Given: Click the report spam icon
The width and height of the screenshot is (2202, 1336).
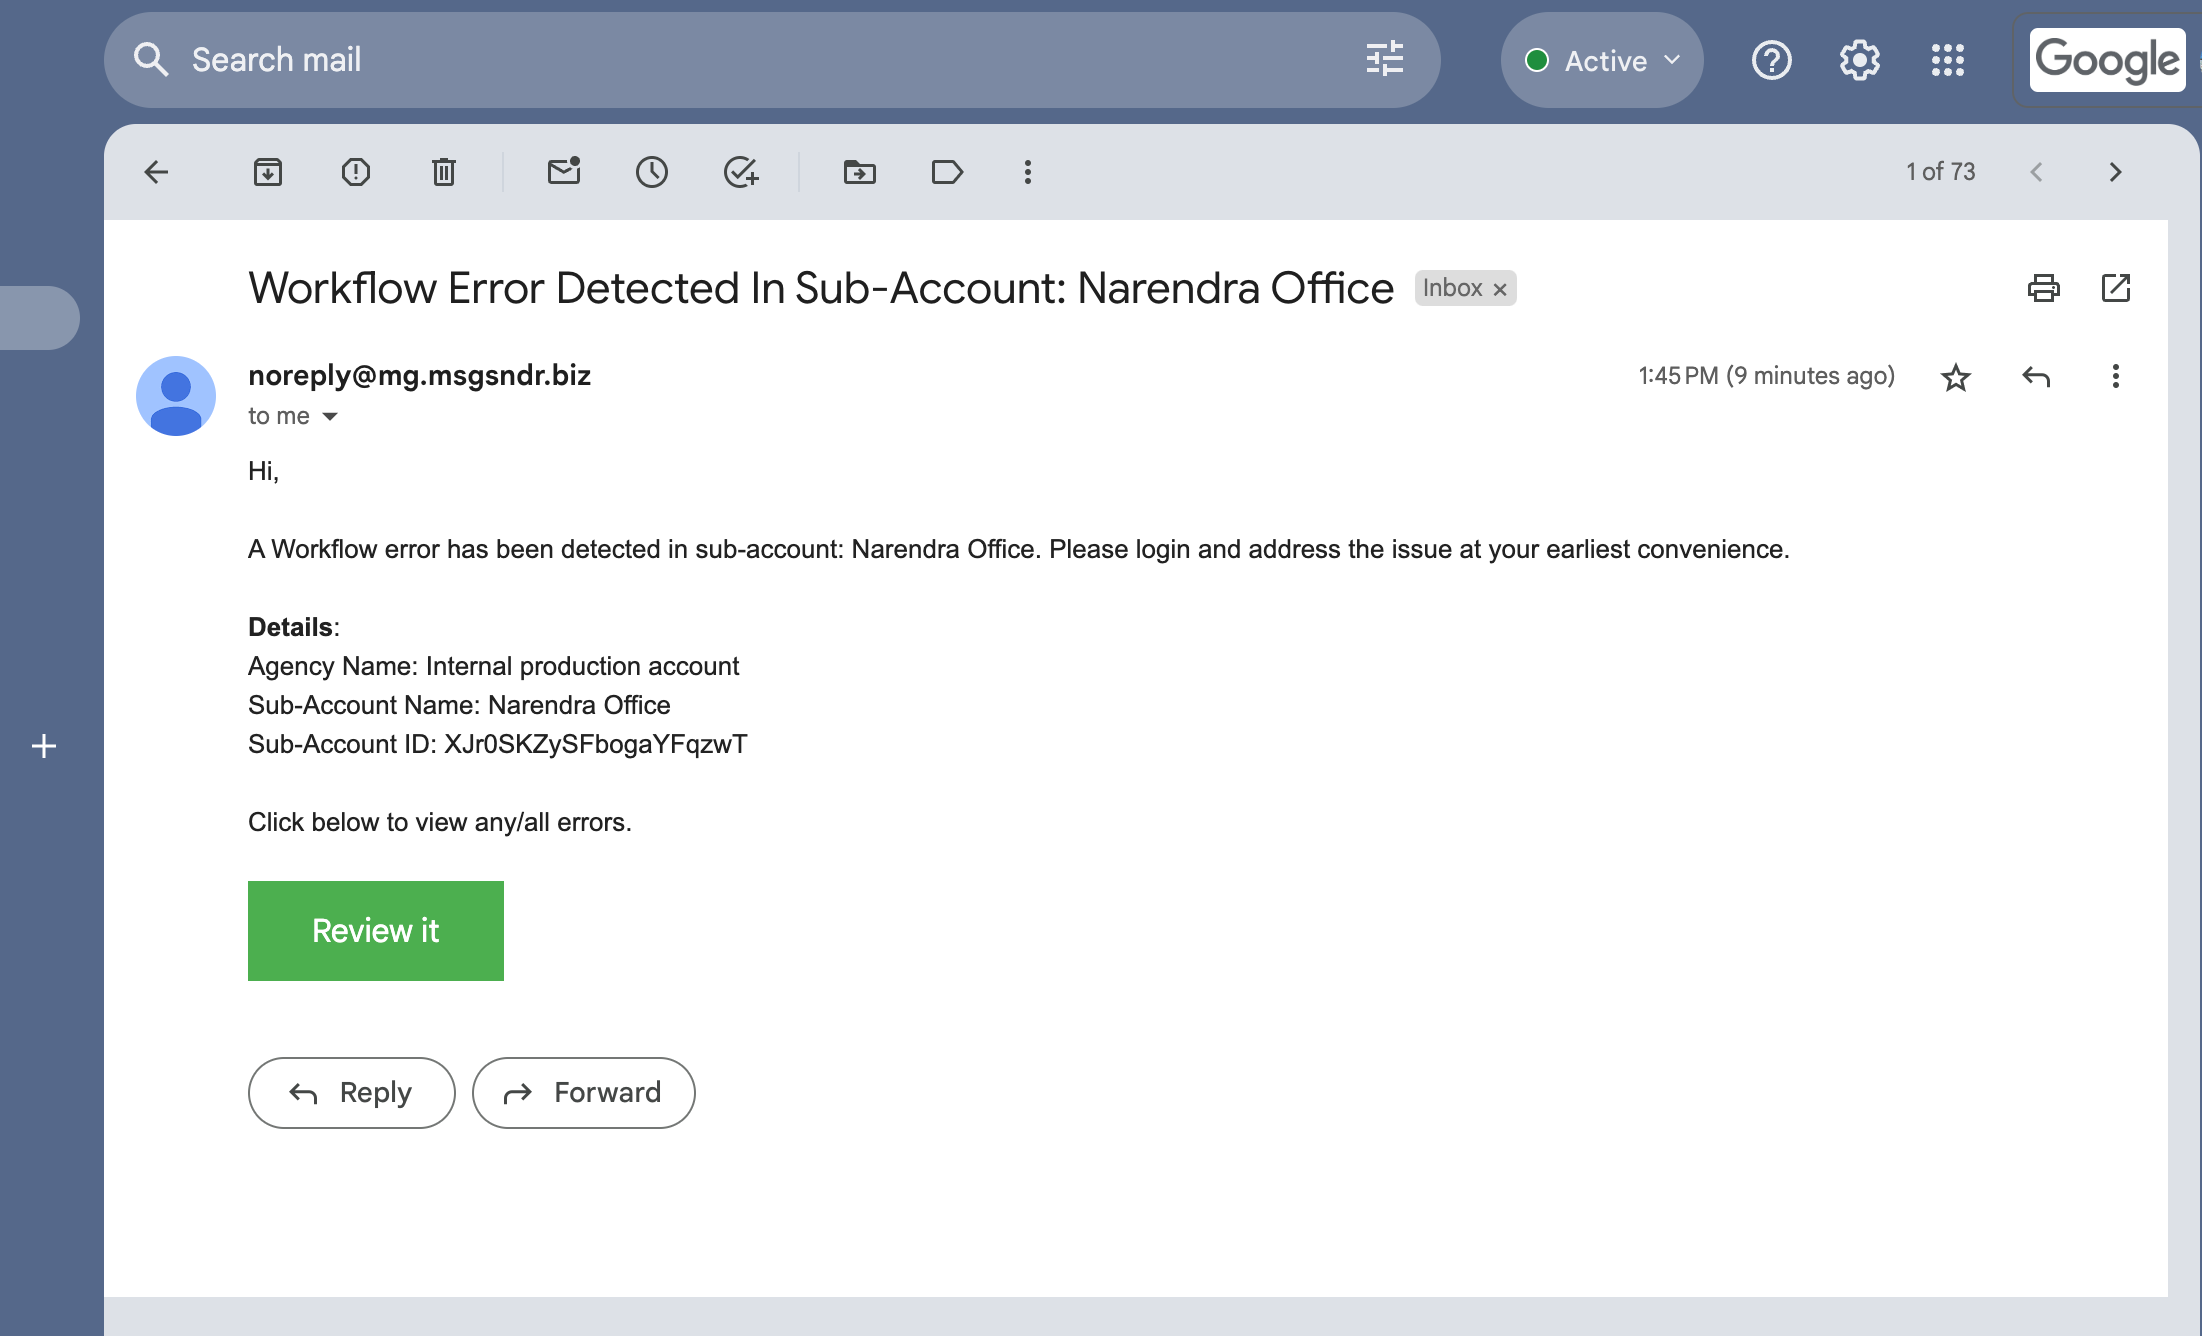Looking at the screenshot, I should 354,172.
